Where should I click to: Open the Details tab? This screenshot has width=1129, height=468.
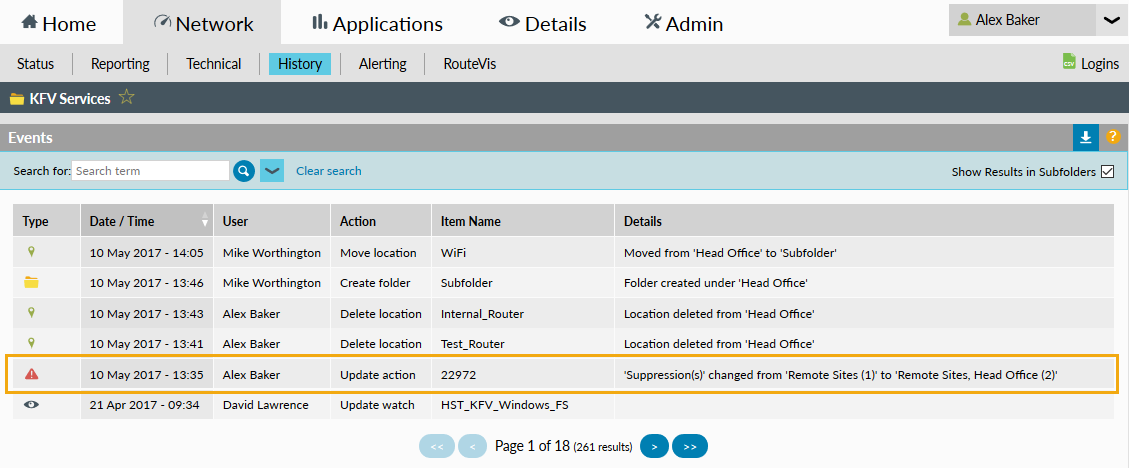pyautogui.click(x=542, y=23)
